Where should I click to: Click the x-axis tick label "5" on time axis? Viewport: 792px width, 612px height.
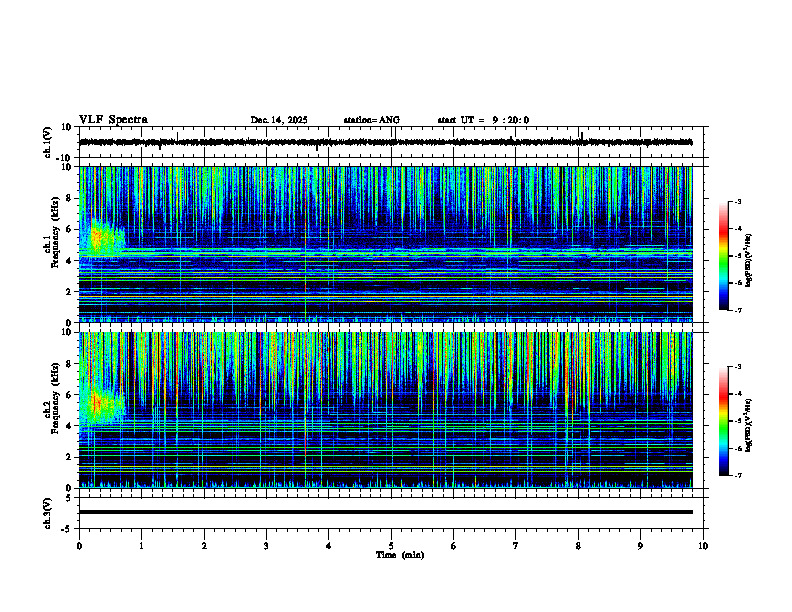391,546
